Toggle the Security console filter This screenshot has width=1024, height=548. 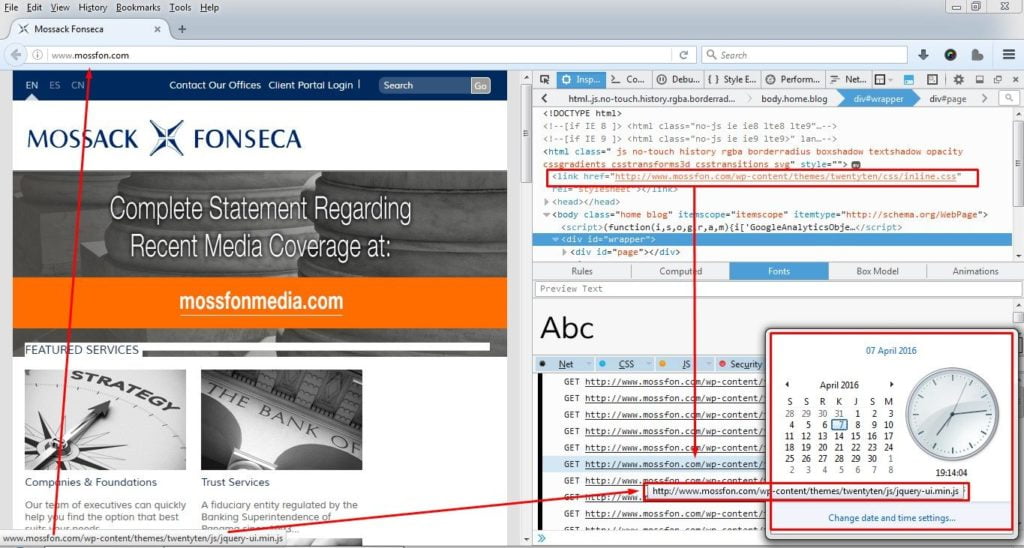pos(741,364)
